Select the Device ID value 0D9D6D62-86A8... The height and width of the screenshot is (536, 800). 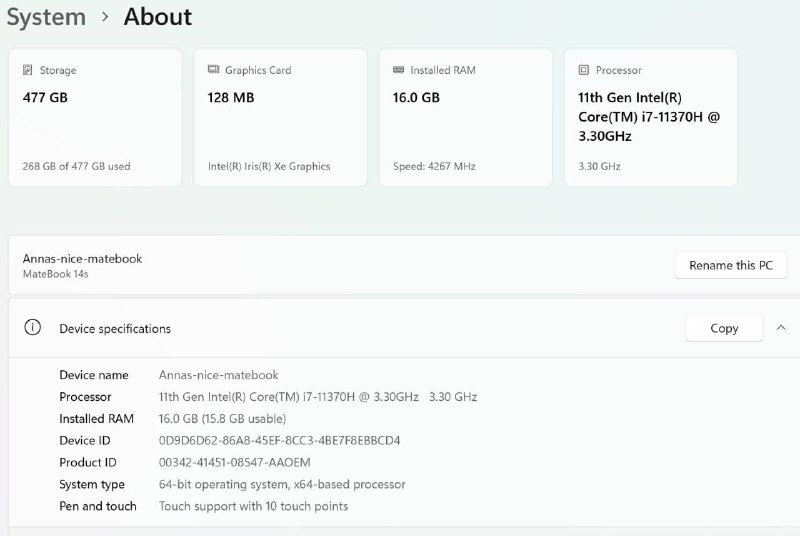pos(279,441)
